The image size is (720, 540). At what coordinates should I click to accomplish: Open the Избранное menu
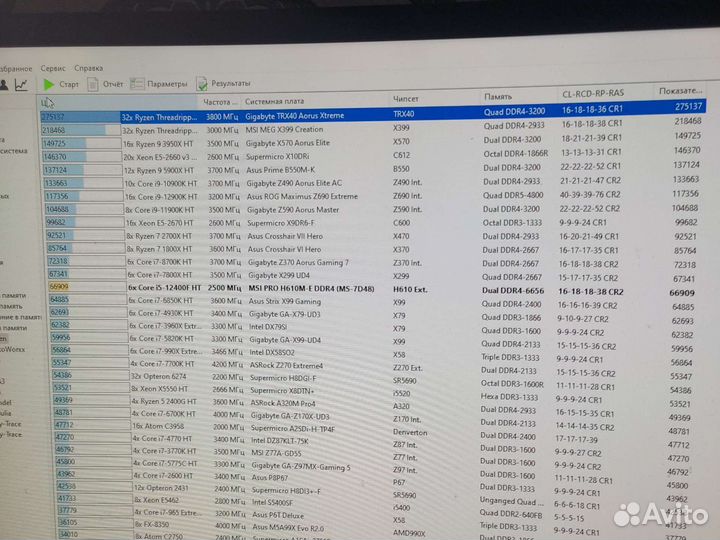pyautogui.click(x=16, y=69)
